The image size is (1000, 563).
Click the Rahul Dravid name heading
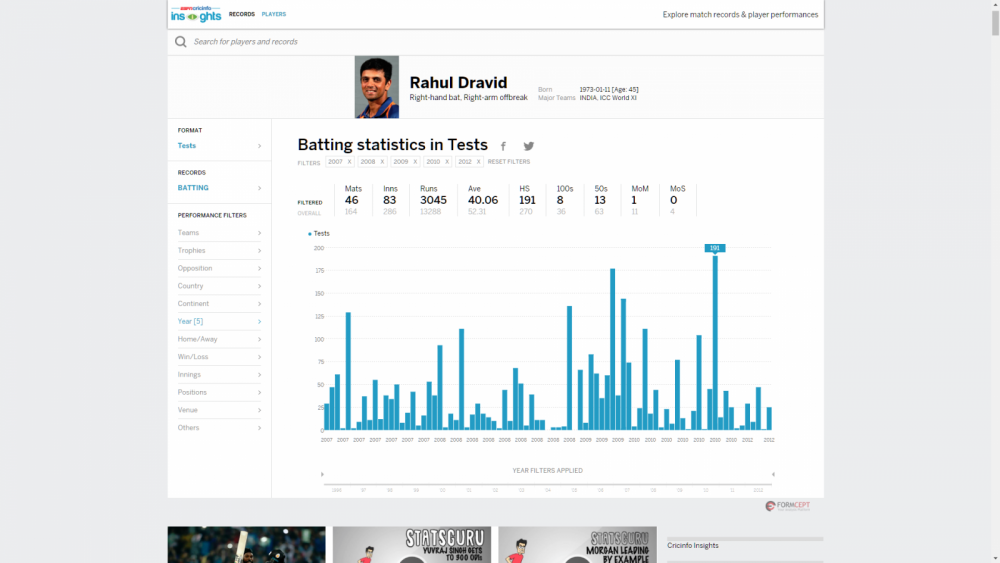pyautogui.click(x=459, y=83)
